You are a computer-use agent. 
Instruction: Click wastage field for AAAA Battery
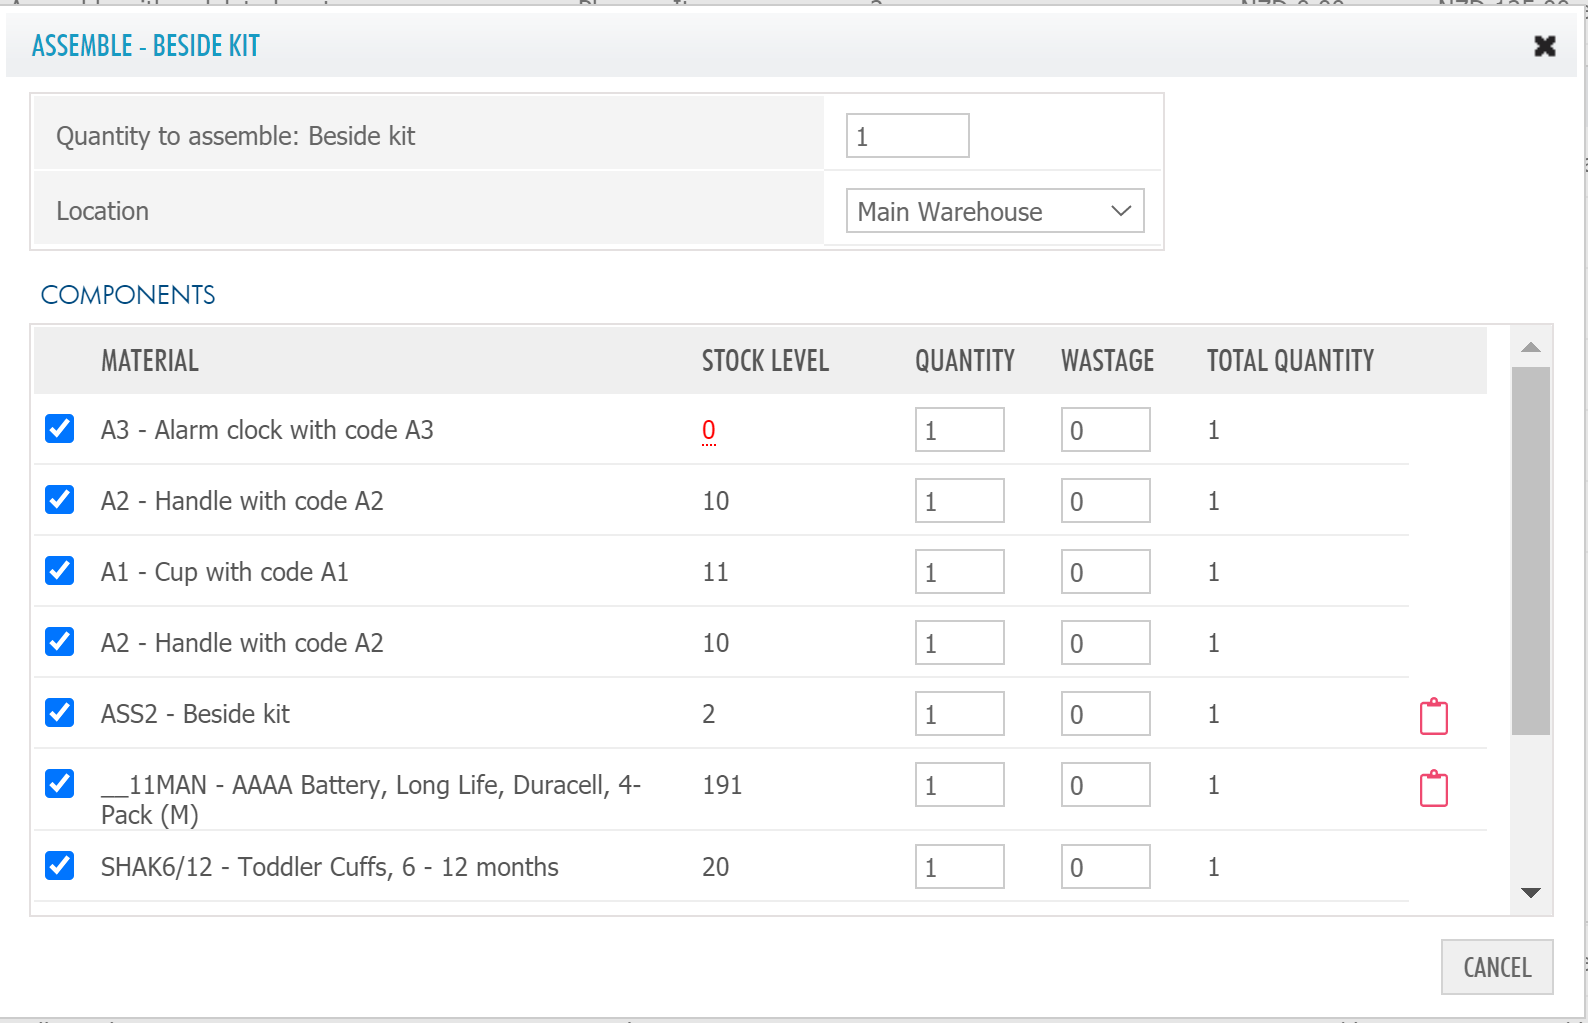coord(1105,785)
